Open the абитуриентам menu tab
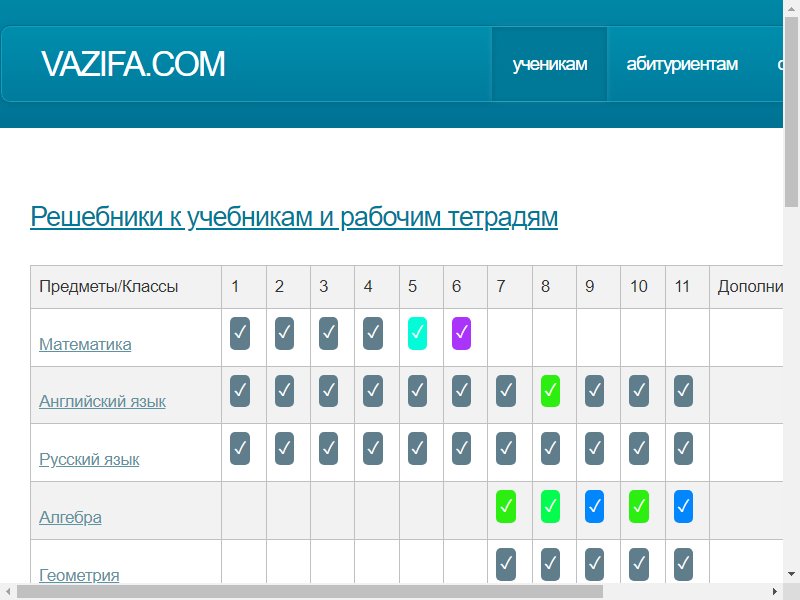The width and height of the screenshot is (800, 600). 682,64
